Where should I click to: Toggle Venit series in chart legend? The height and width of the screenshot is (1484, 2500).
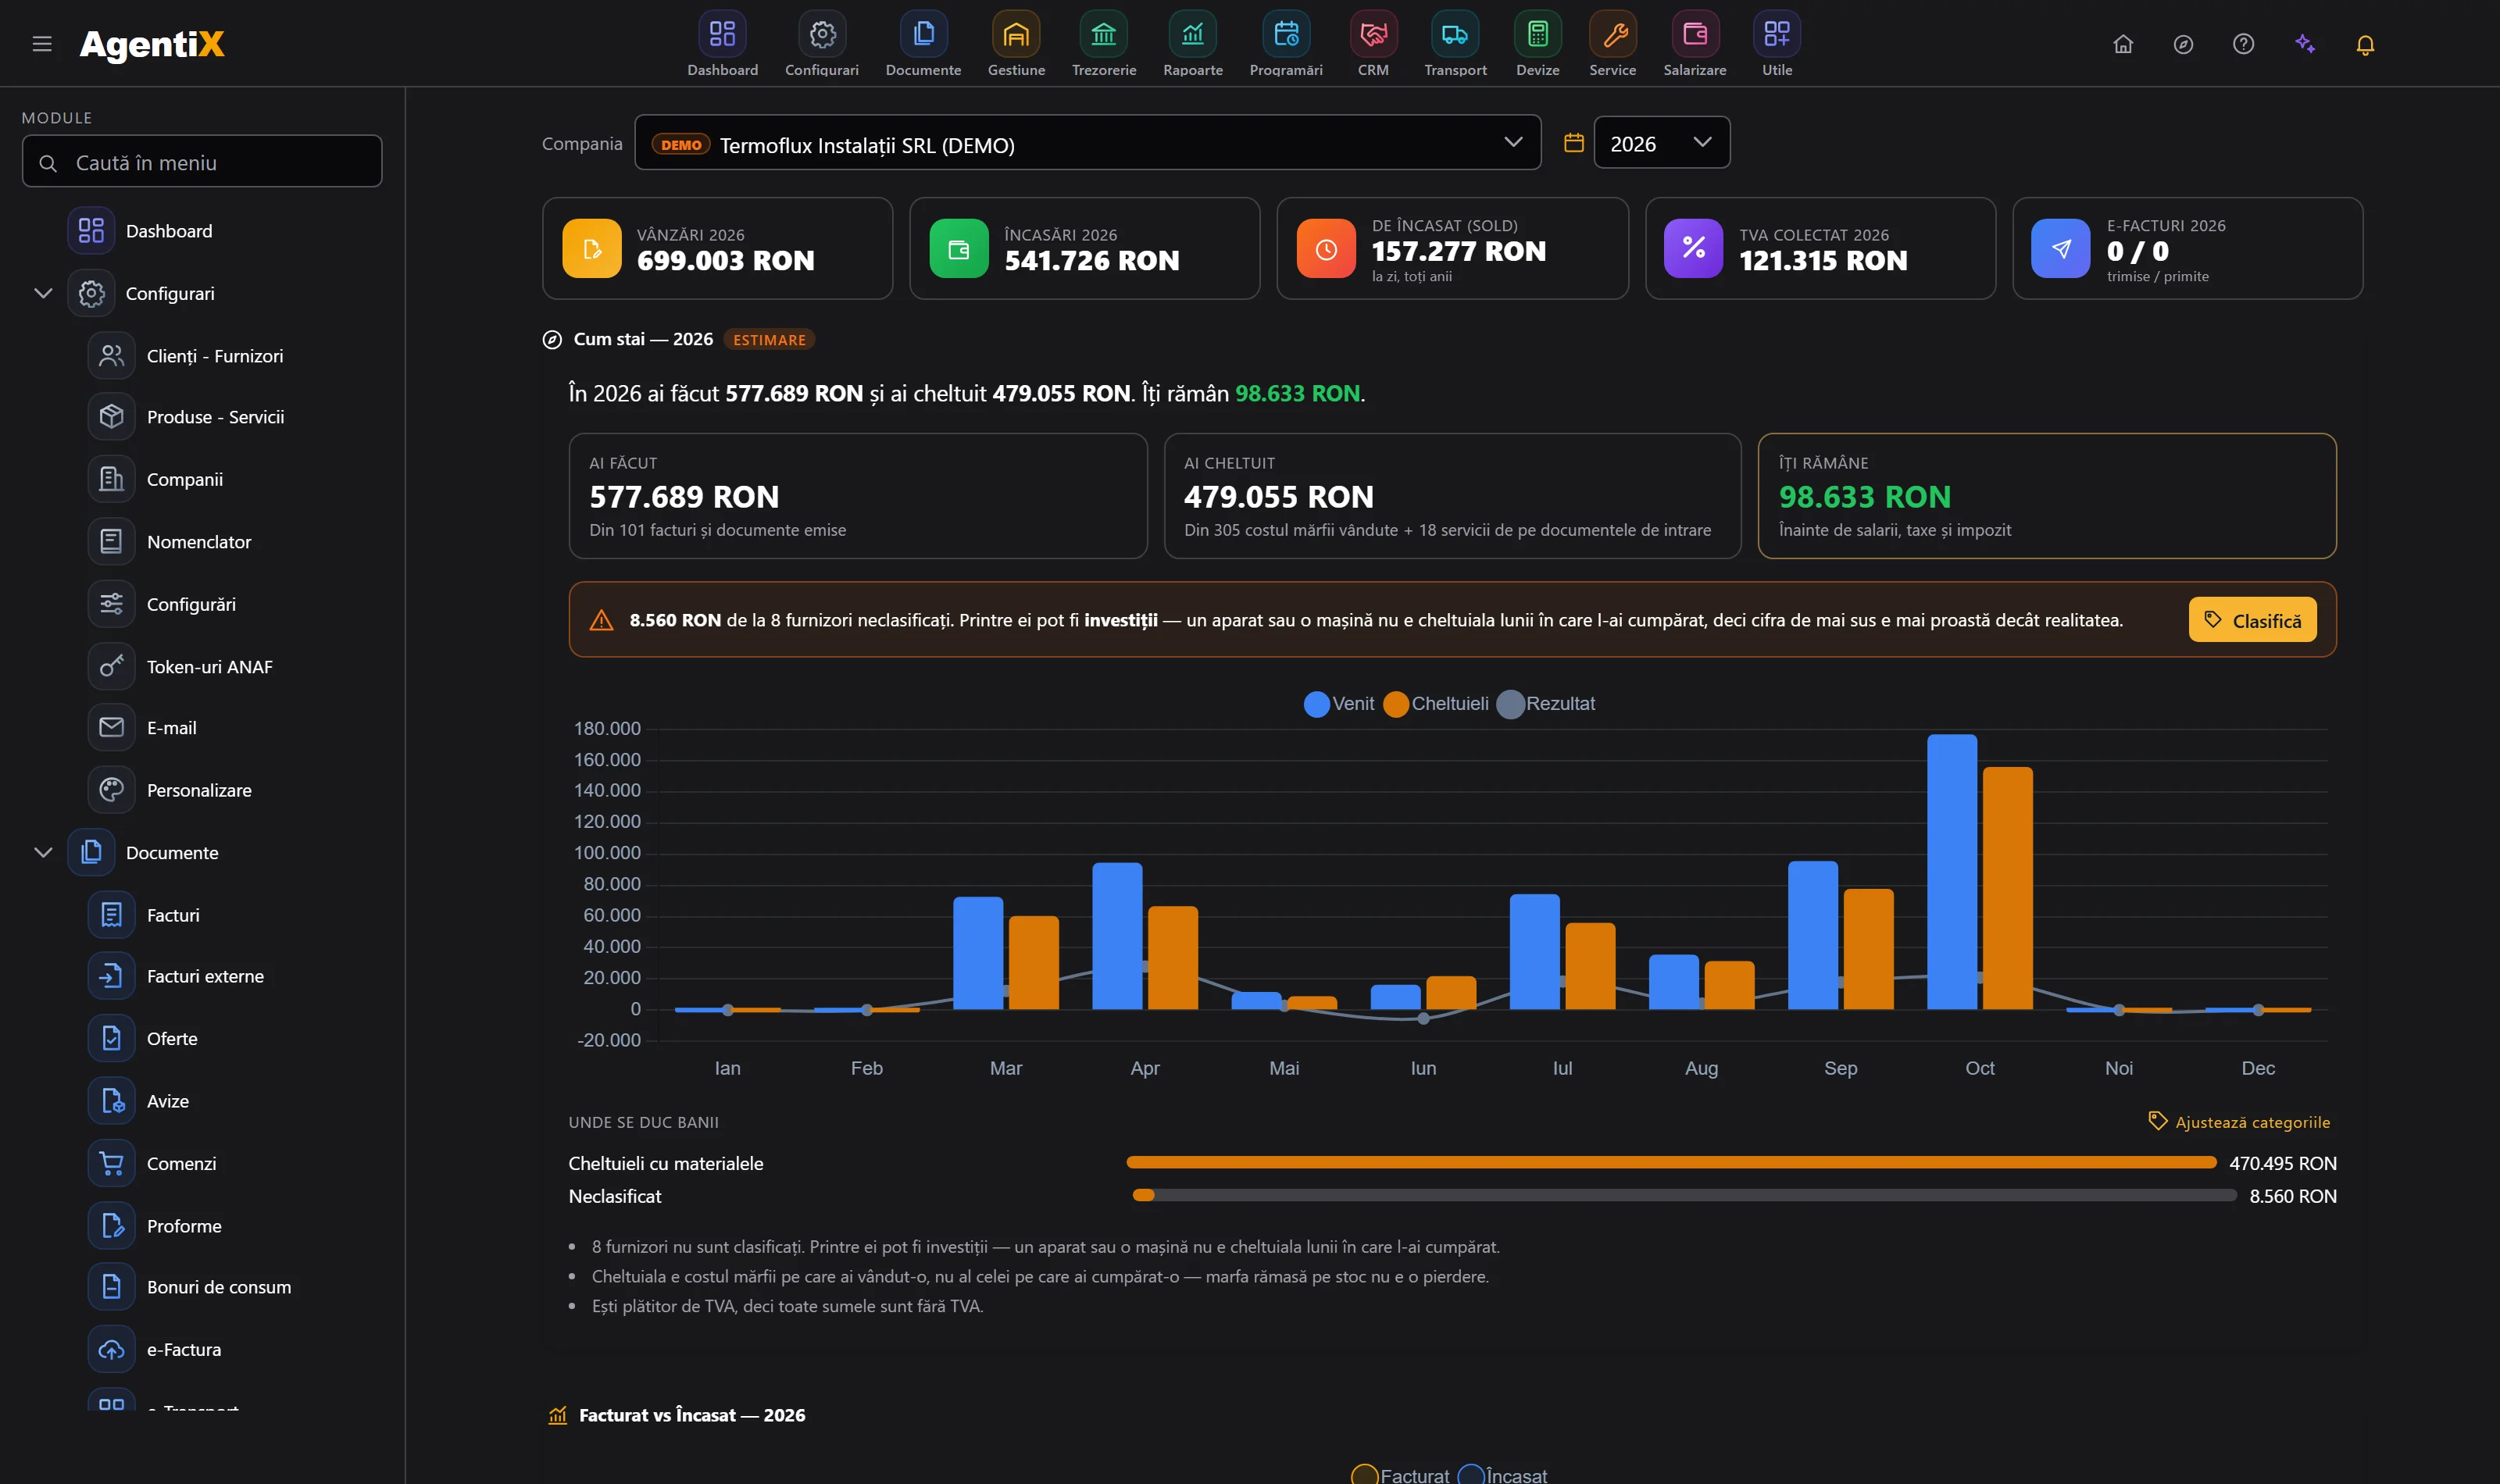click(x=1339, y=704)
